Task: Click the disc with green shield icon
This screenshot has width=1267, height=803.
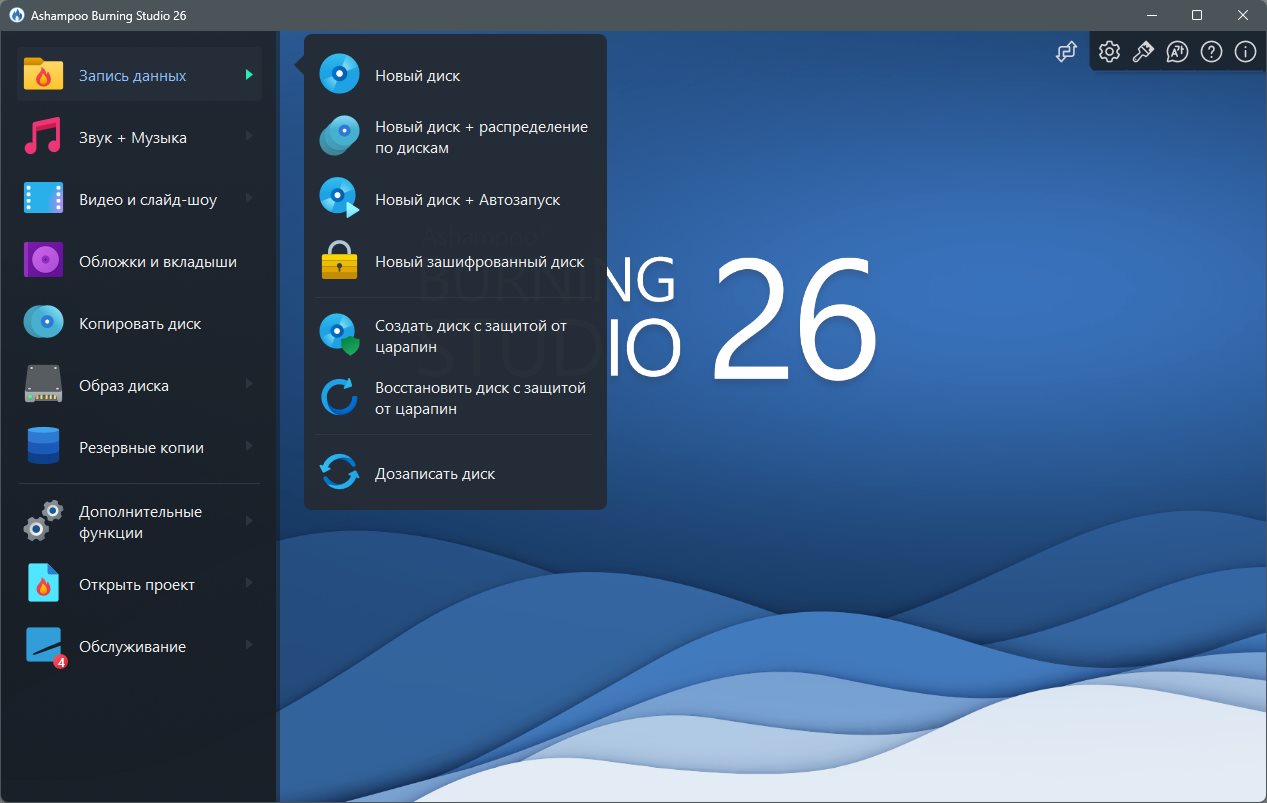Action: click(x=339, y=335)
